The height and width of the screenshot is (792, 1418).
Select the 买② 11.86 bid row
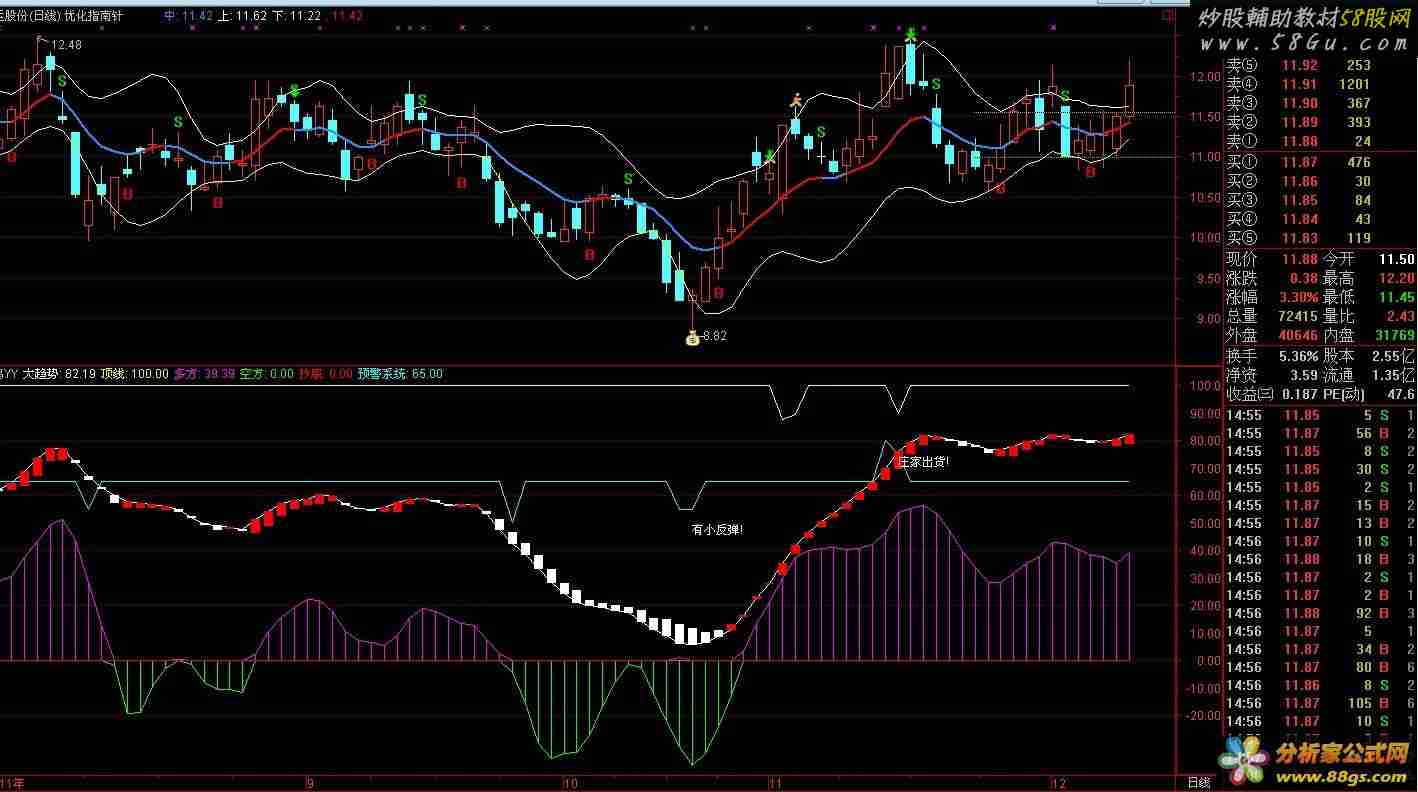(x=1321, y=181)
